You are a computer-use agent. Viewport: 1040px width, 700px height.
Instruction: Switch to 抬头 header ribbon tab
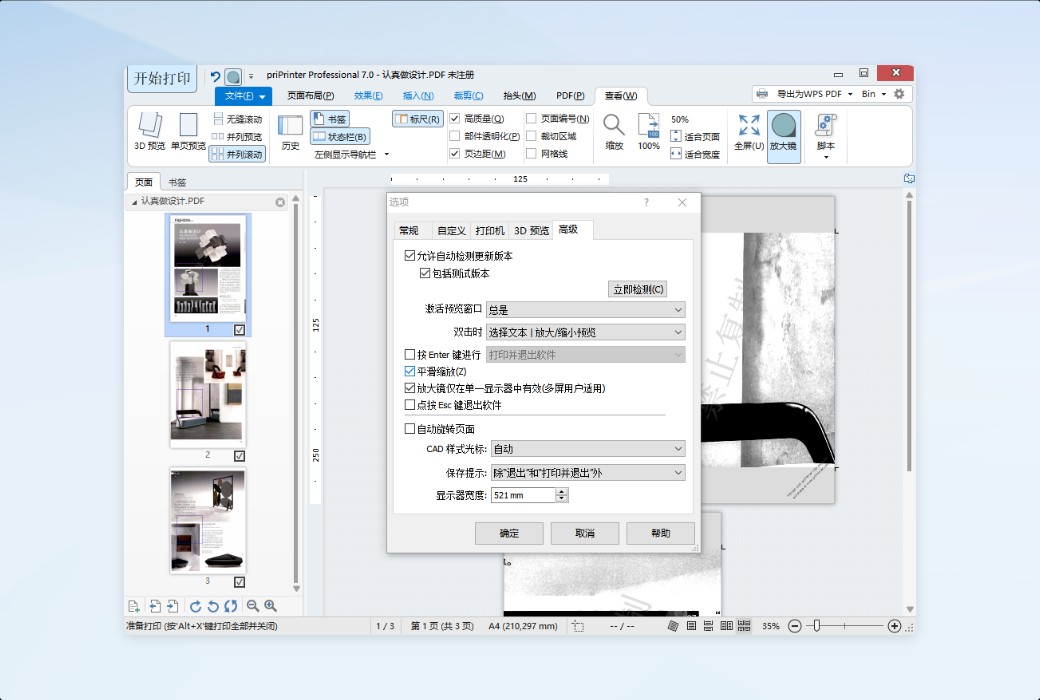pyautogui.click(x=519, y=96)
